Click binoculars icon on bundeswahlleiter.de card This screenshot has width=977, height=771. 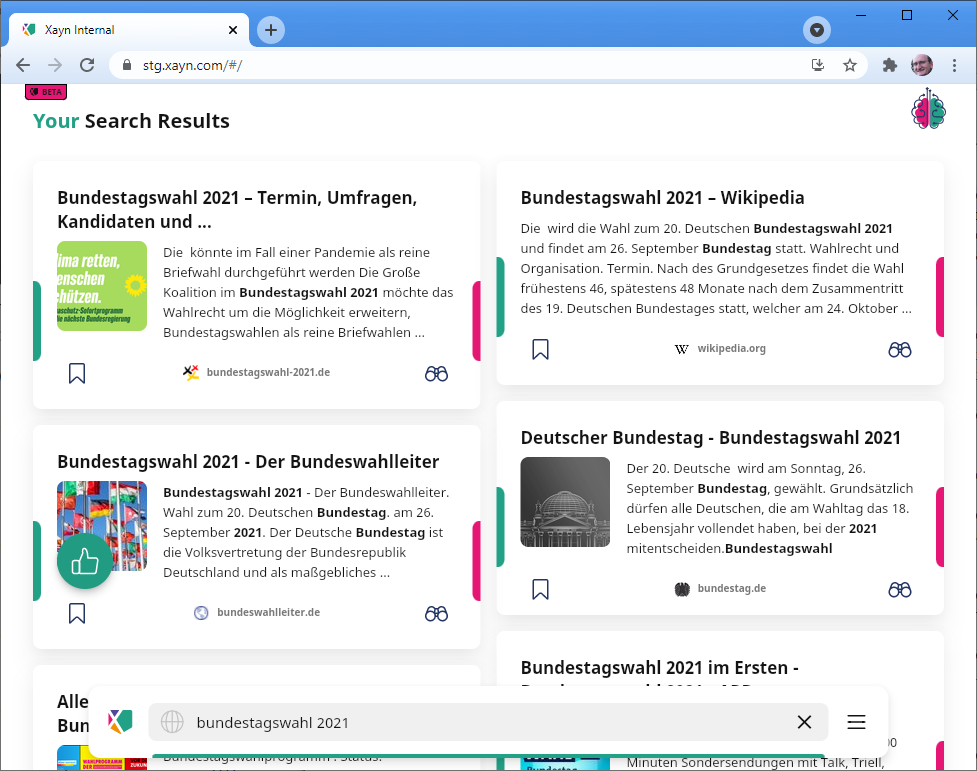(x=436, y=613)
